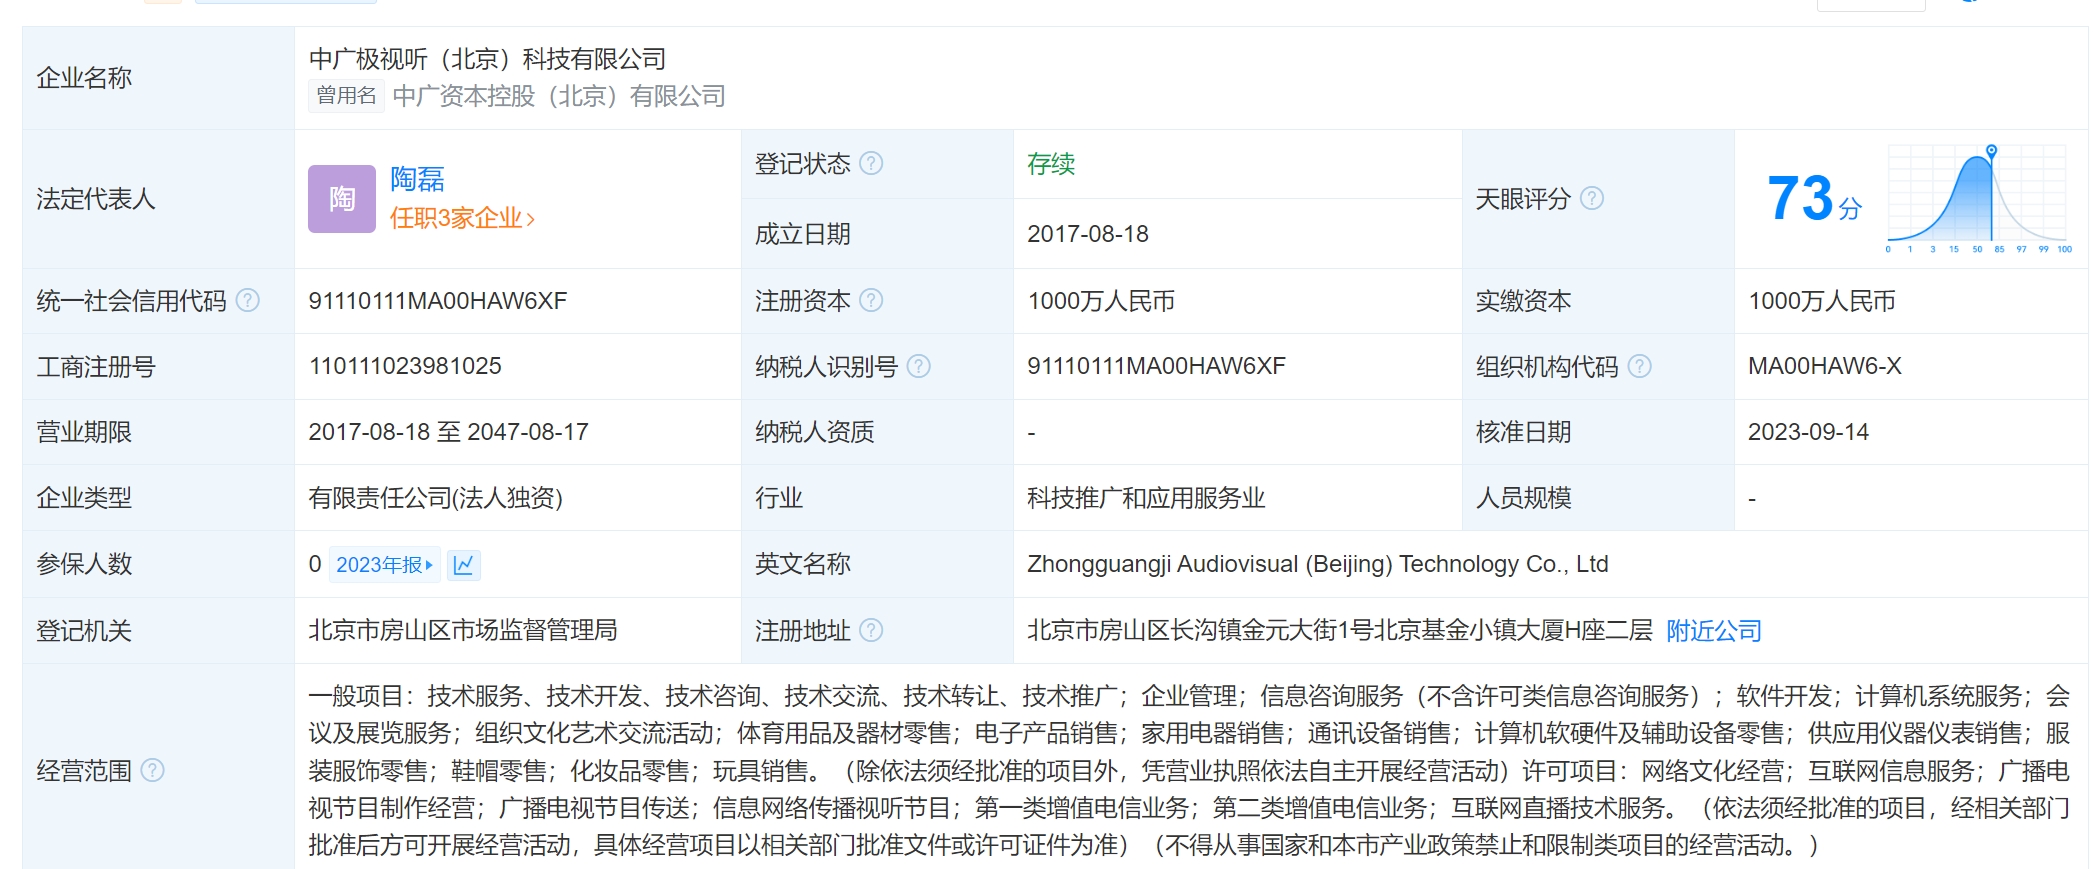Select registration authority 北京市房山区市场监督管理局
The height and width of the screenshot is (869, 2097).
point(463,630)
